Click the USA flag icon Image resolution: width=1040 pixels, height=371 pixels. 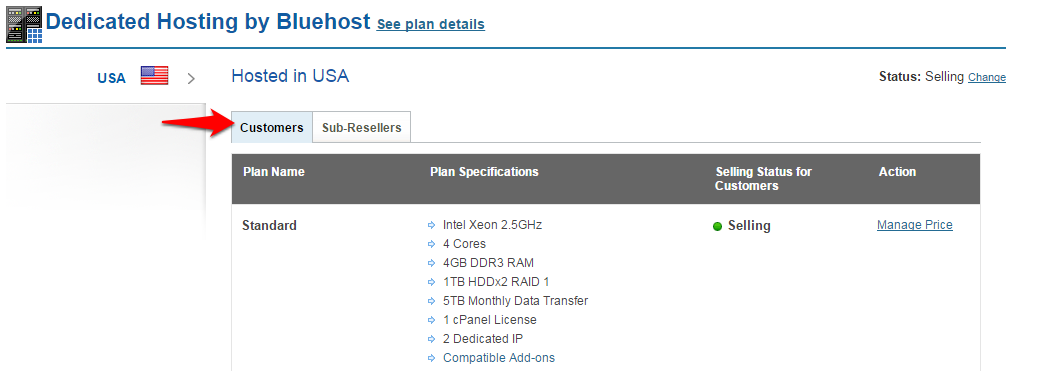coord(155,76)
